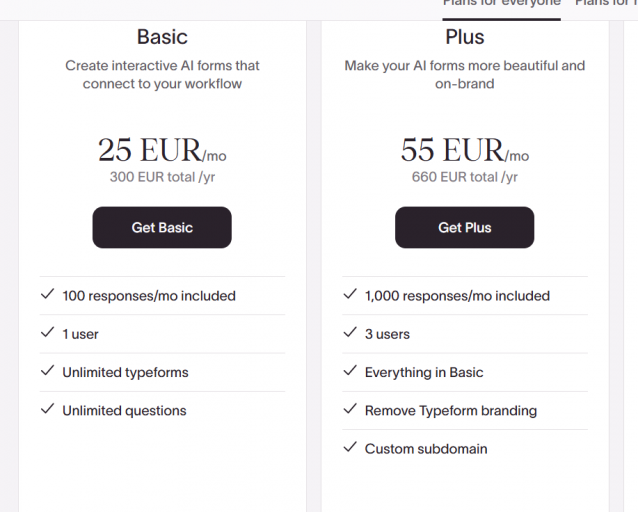Select the Plus plan heading
The image size is (638, 512).
pyautogui.click(x=464, y=37)
